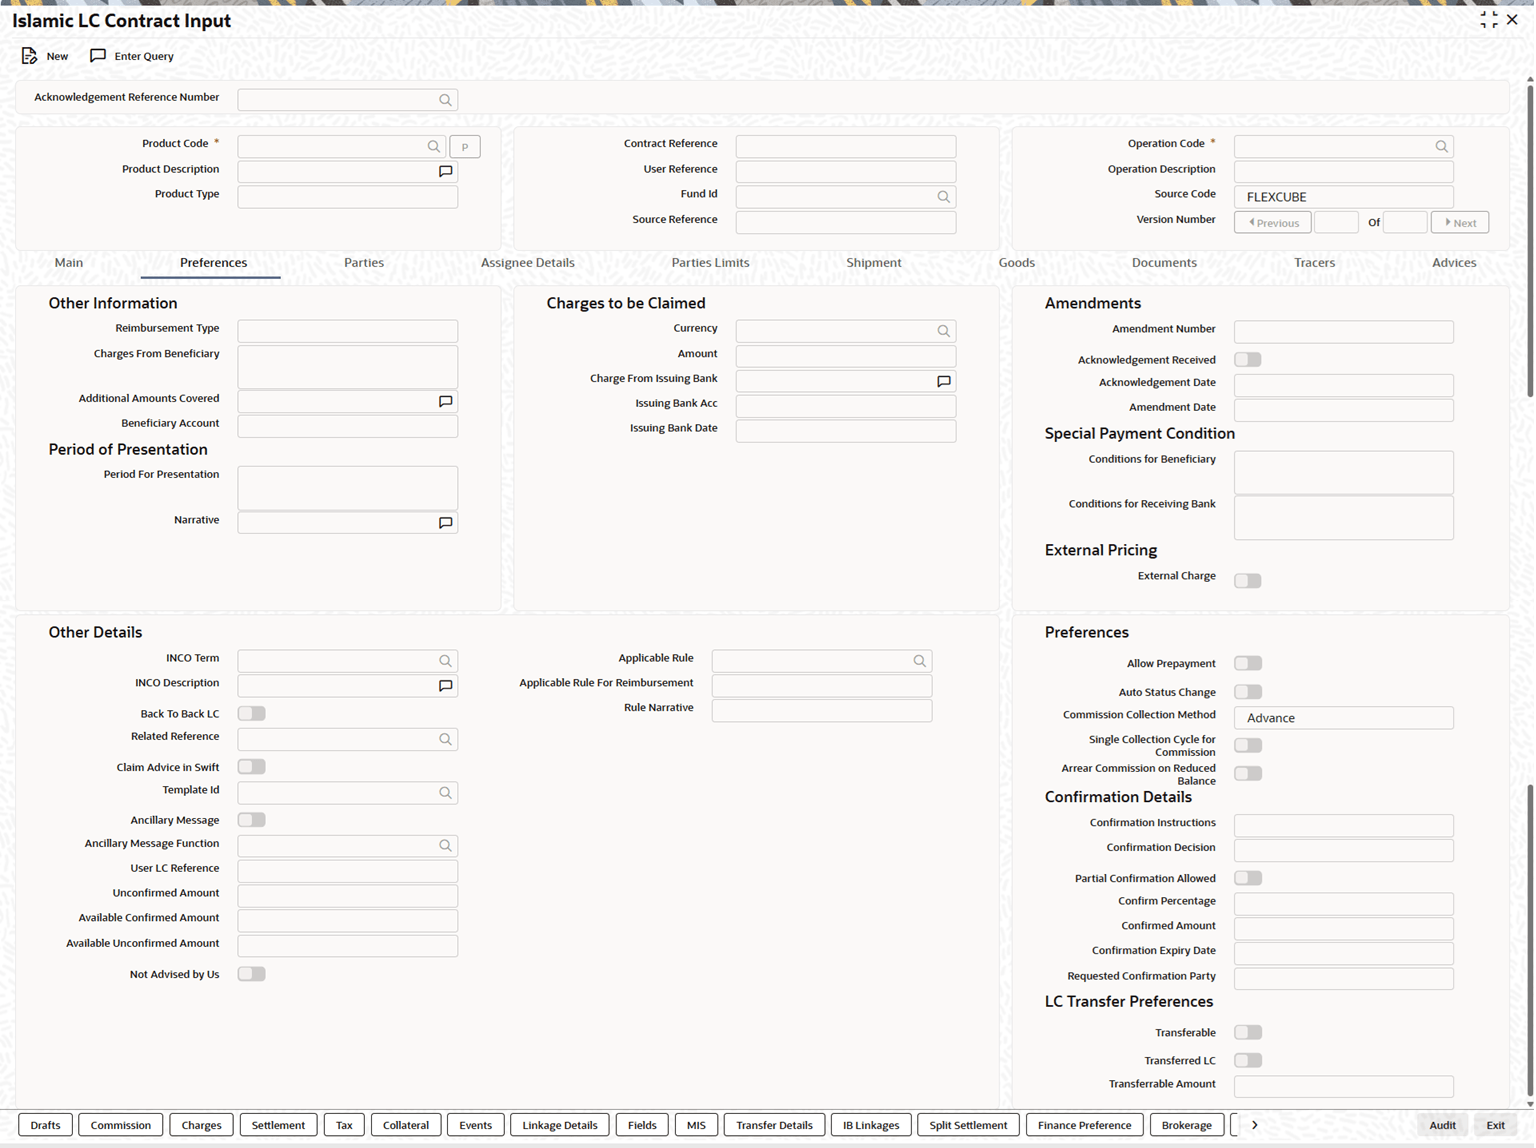The width and height of the screenshot is (1536, 1148).
Task: Open the Drafts subscreen button
Action: (45, 1125)
